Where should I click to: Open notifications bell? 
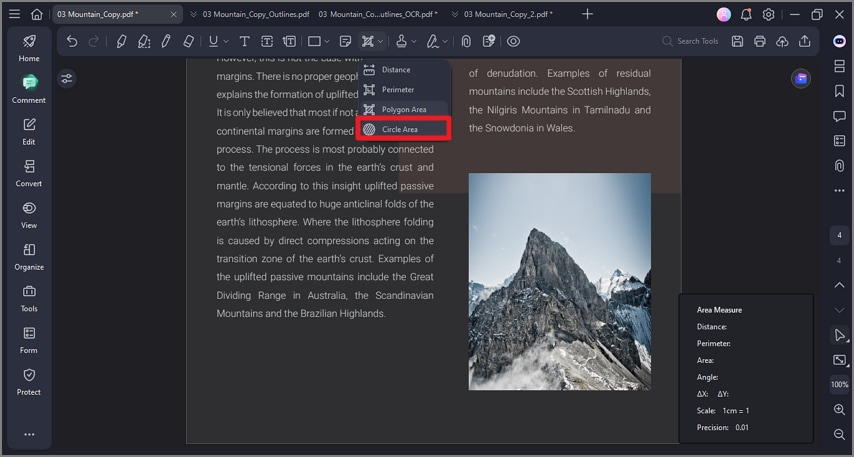coord(746,15)
